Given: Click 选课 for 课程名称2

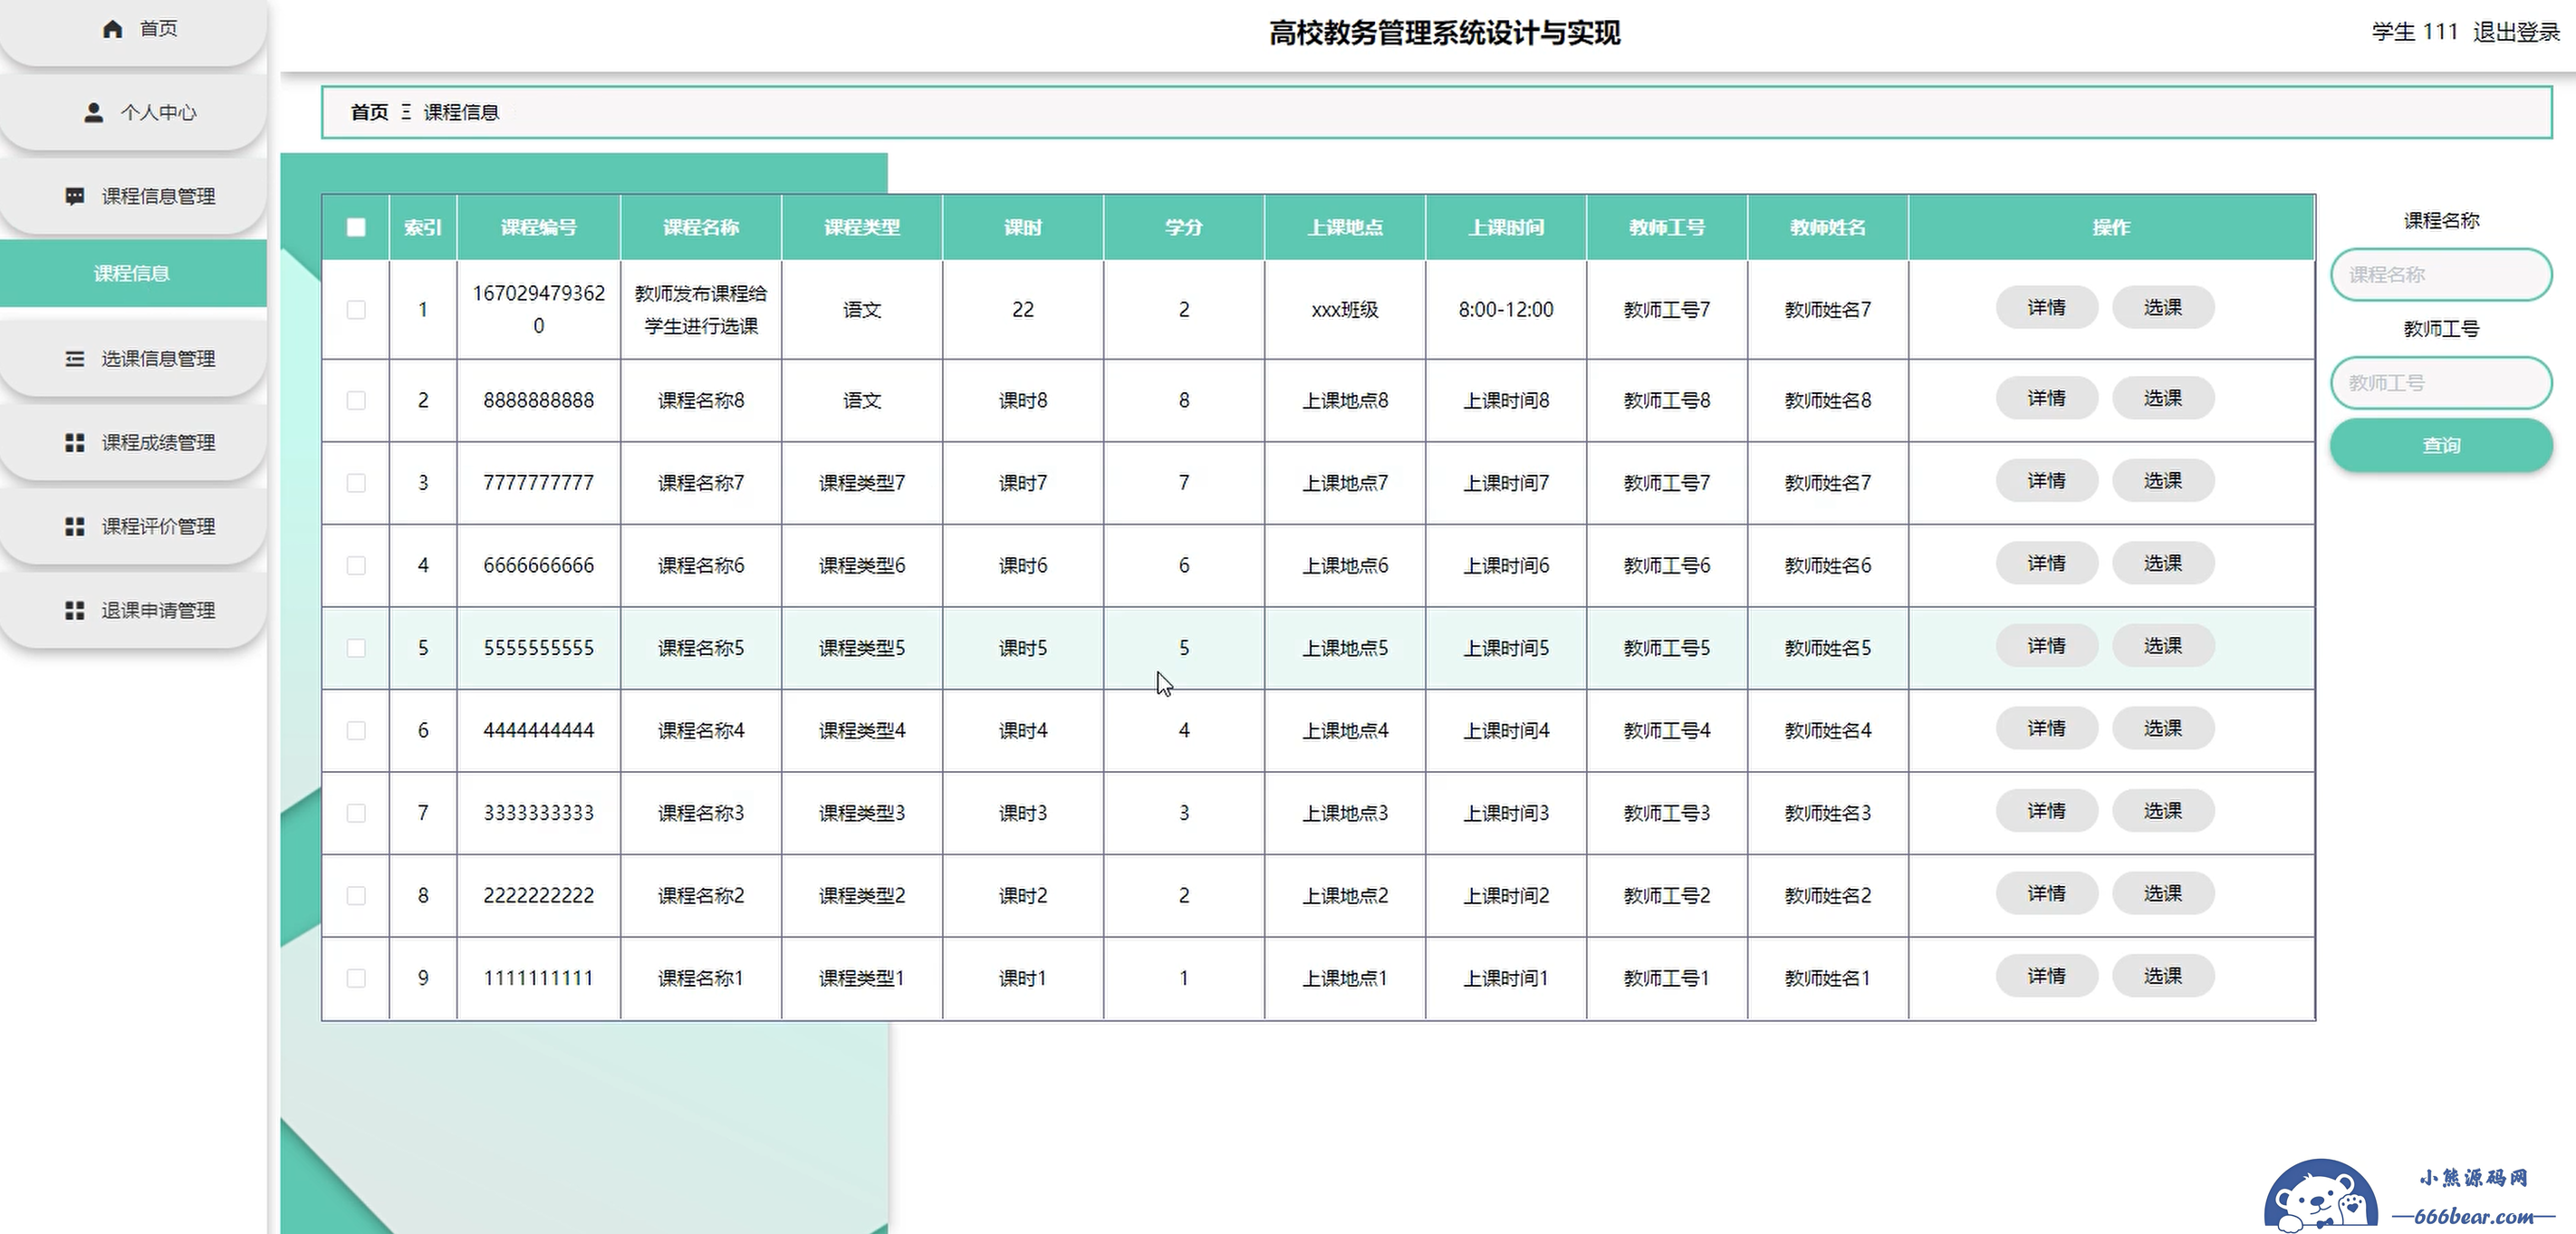Looking at the screenshot, I should point(2163,894).
